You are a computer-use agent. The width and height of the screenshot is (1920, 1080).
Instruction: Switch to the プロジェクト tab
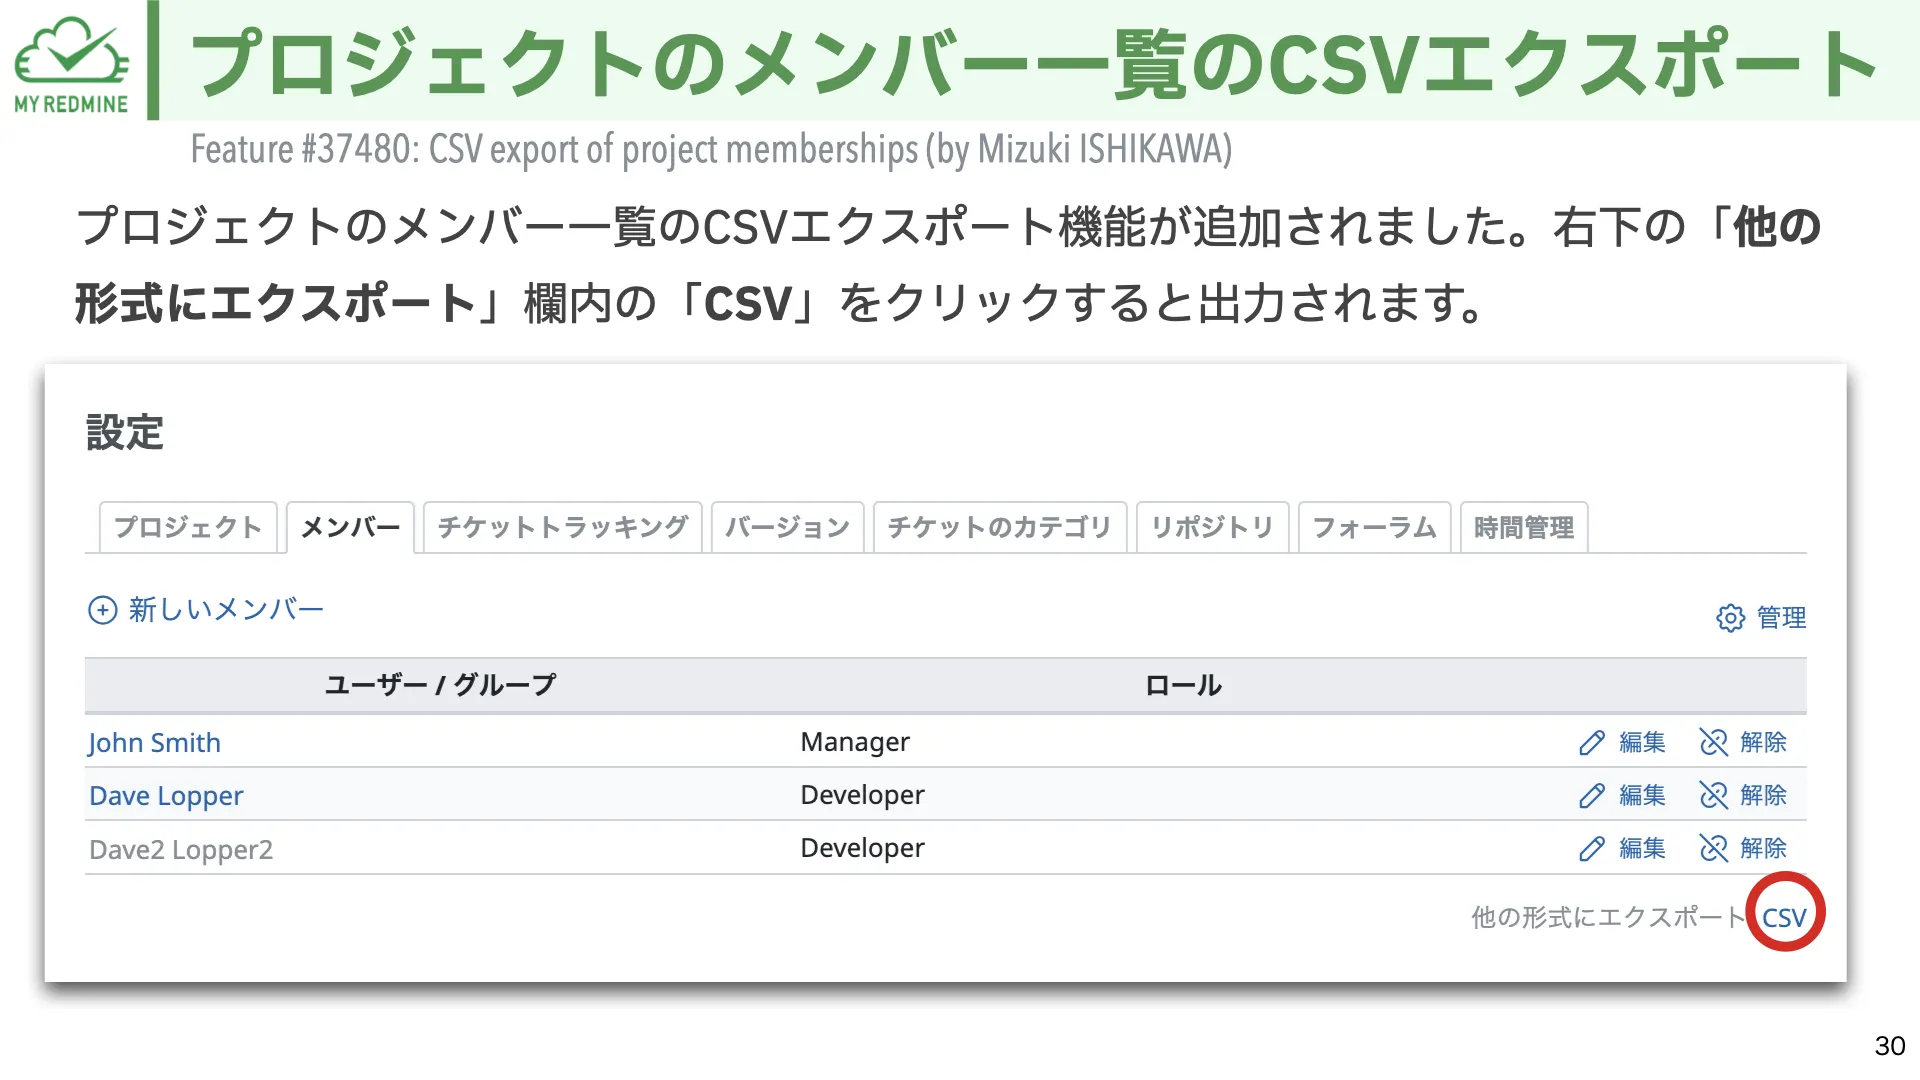click(188, 527)
